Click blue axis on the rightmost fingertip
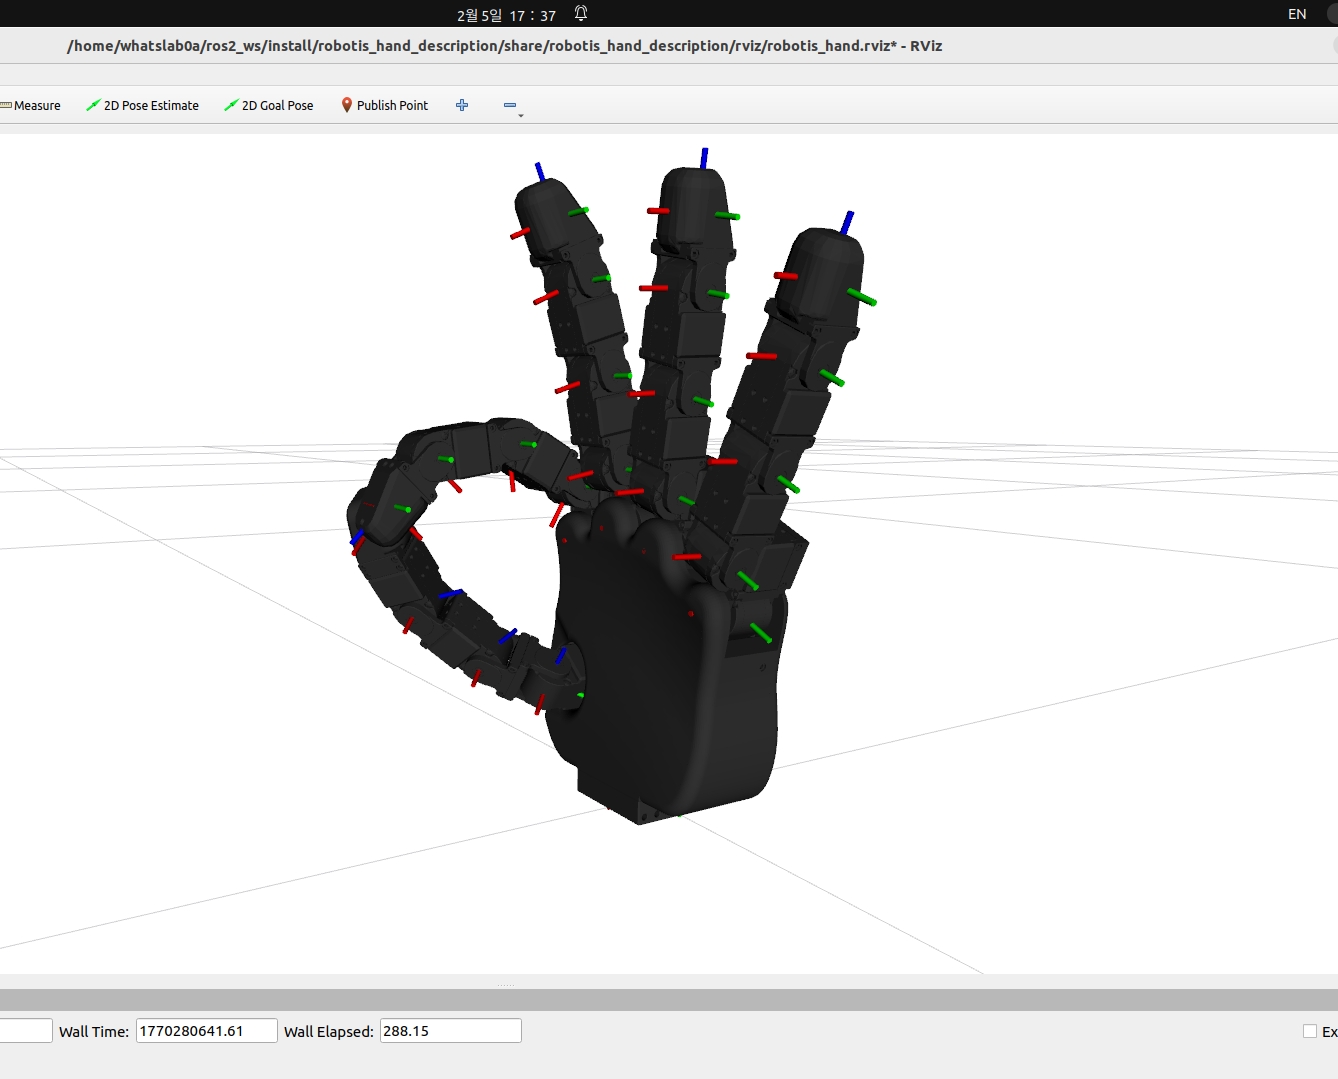The height and width of the screenshot is (1079, 1338). [x=847, y=222]
